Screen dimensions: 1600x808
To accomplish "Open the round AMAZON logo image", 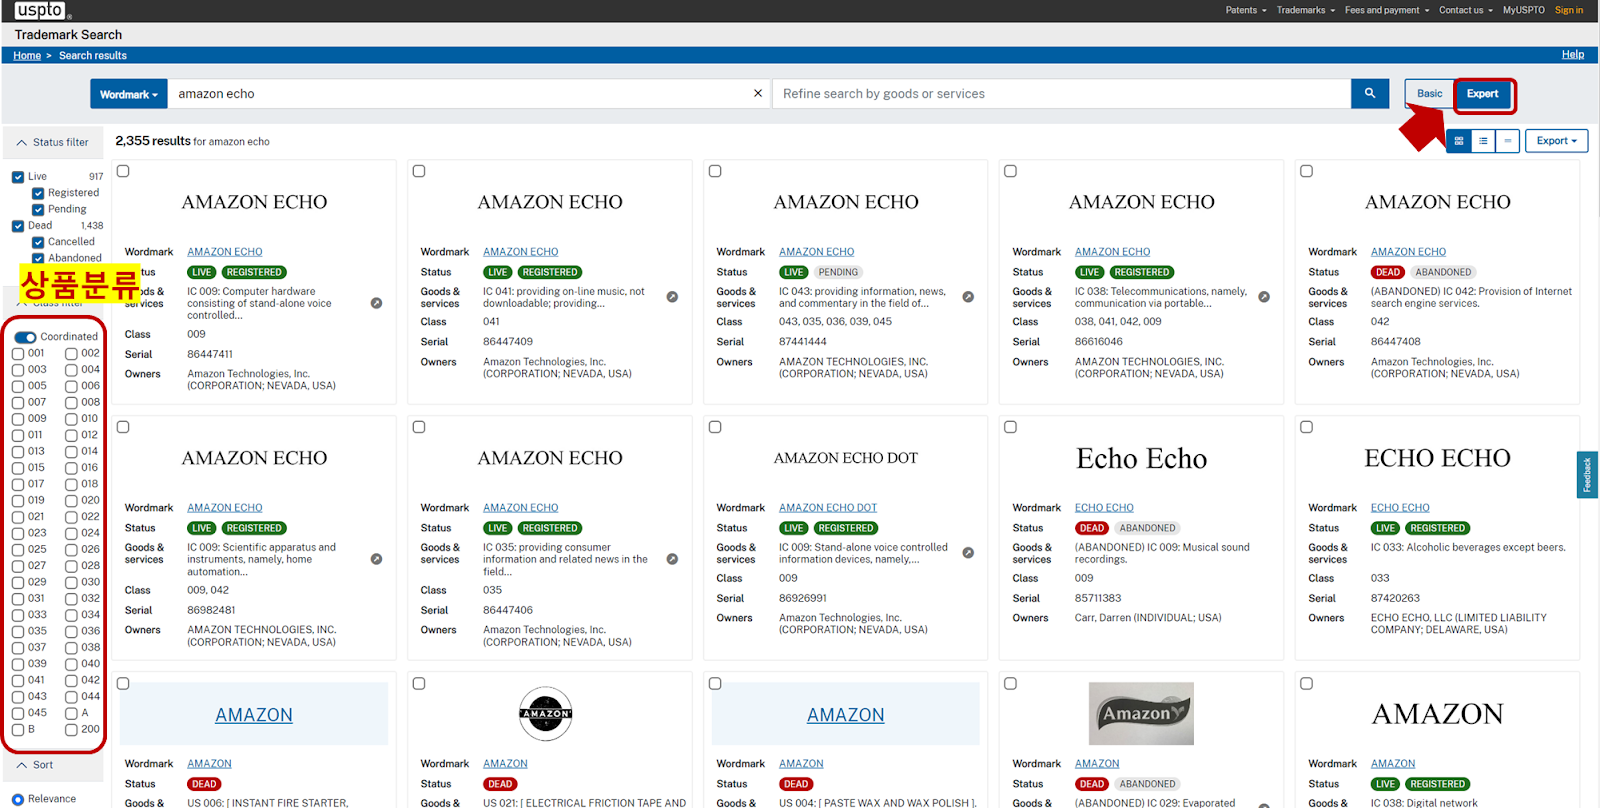I will coord(546,713).
